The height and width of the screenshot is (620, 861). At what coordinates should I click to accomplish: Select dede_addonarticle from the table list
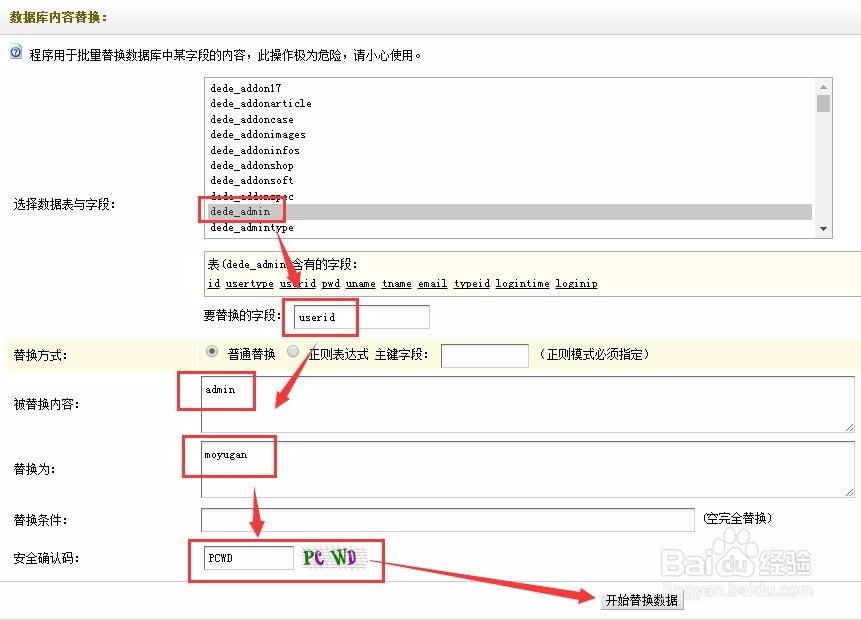pos(262,103)
